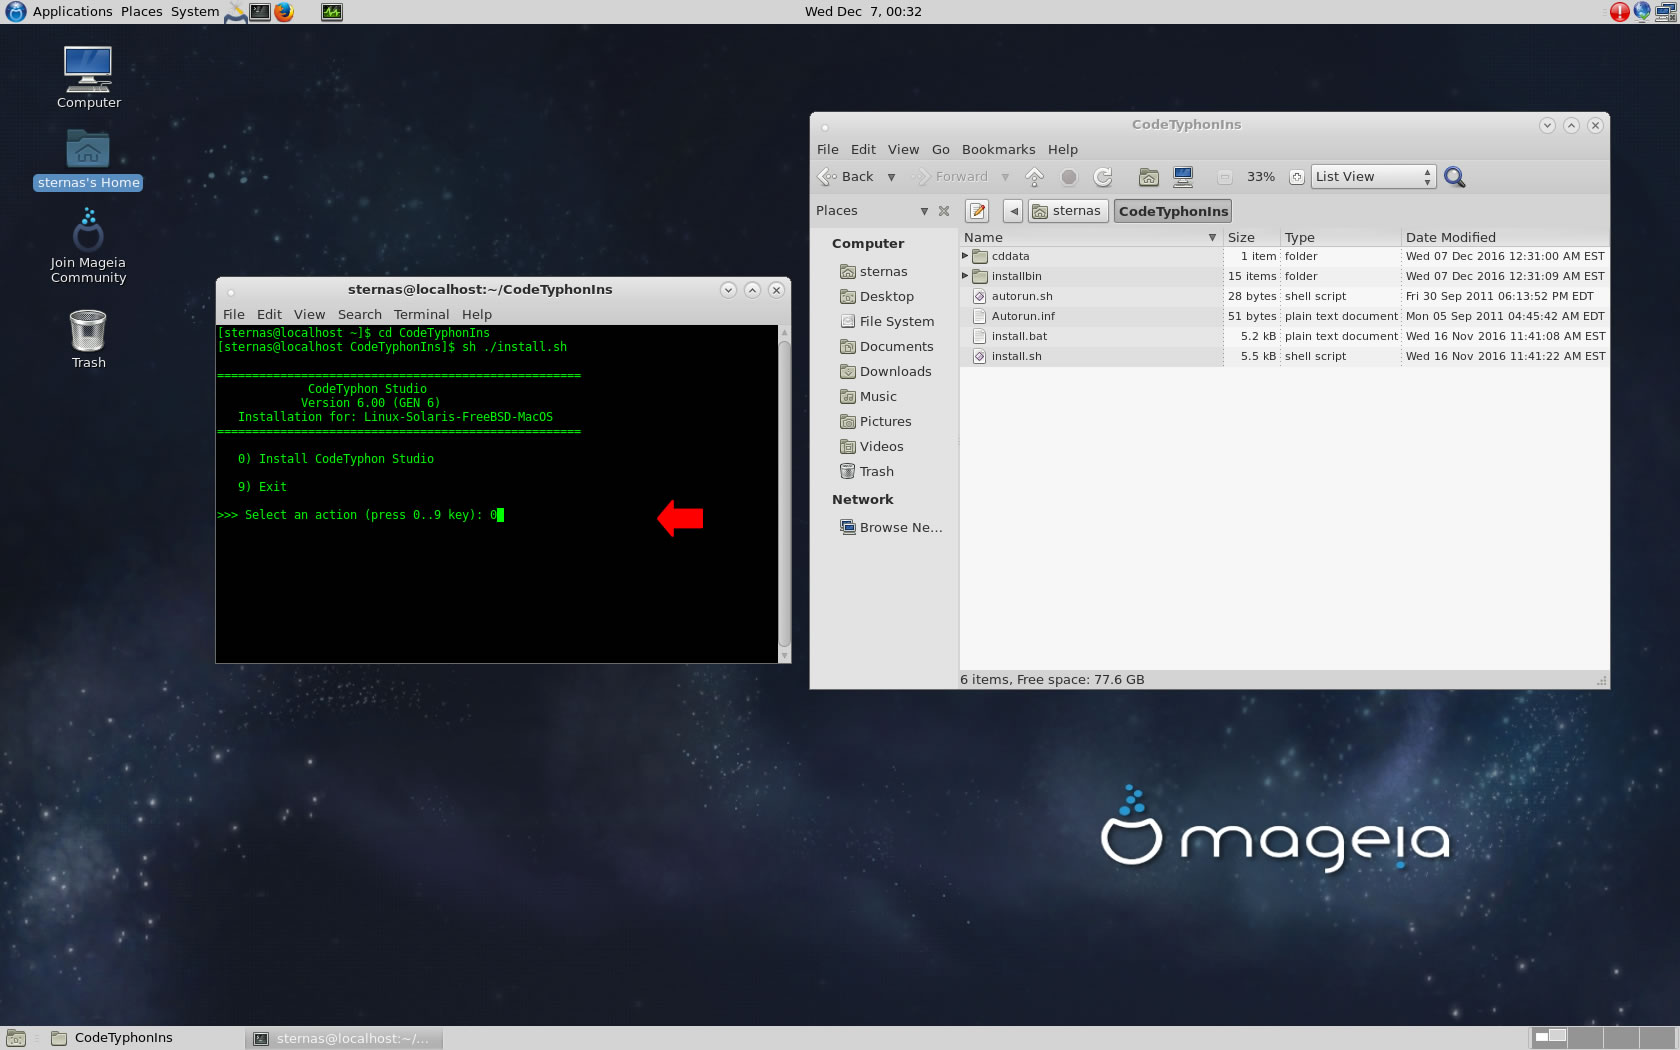
Task: Sort files by Date Modified column
Action: coord(1505,238)
